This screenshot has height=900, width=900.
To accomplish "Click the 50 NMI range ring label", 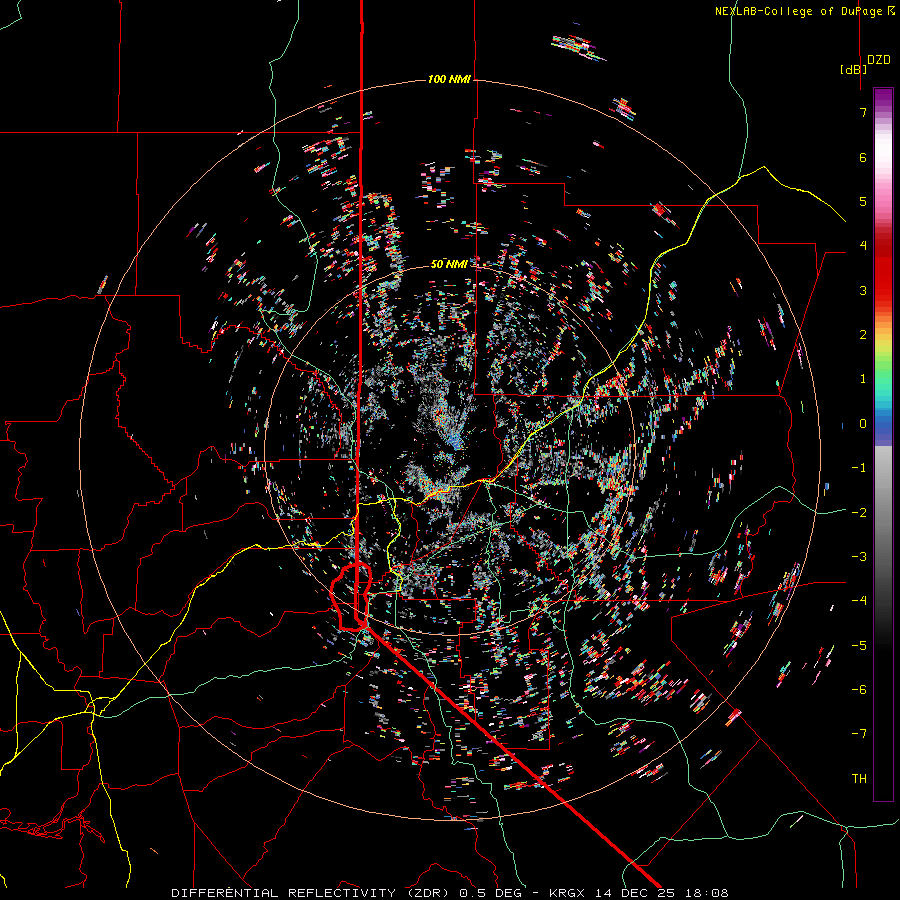I will 449,264.
